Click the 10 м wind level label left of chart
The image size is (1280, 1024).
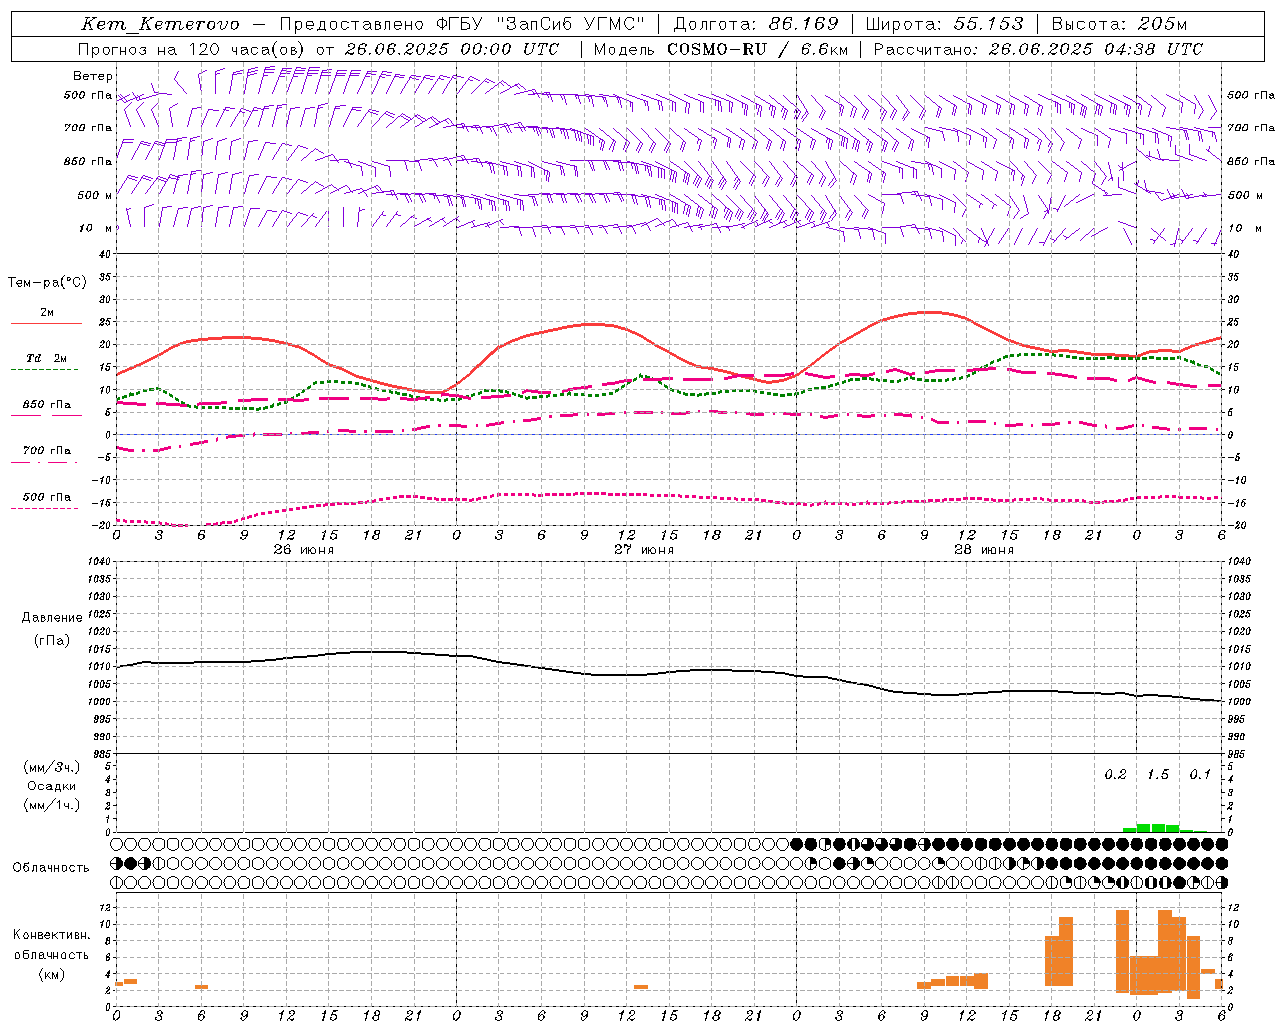[x=95, y=228]
